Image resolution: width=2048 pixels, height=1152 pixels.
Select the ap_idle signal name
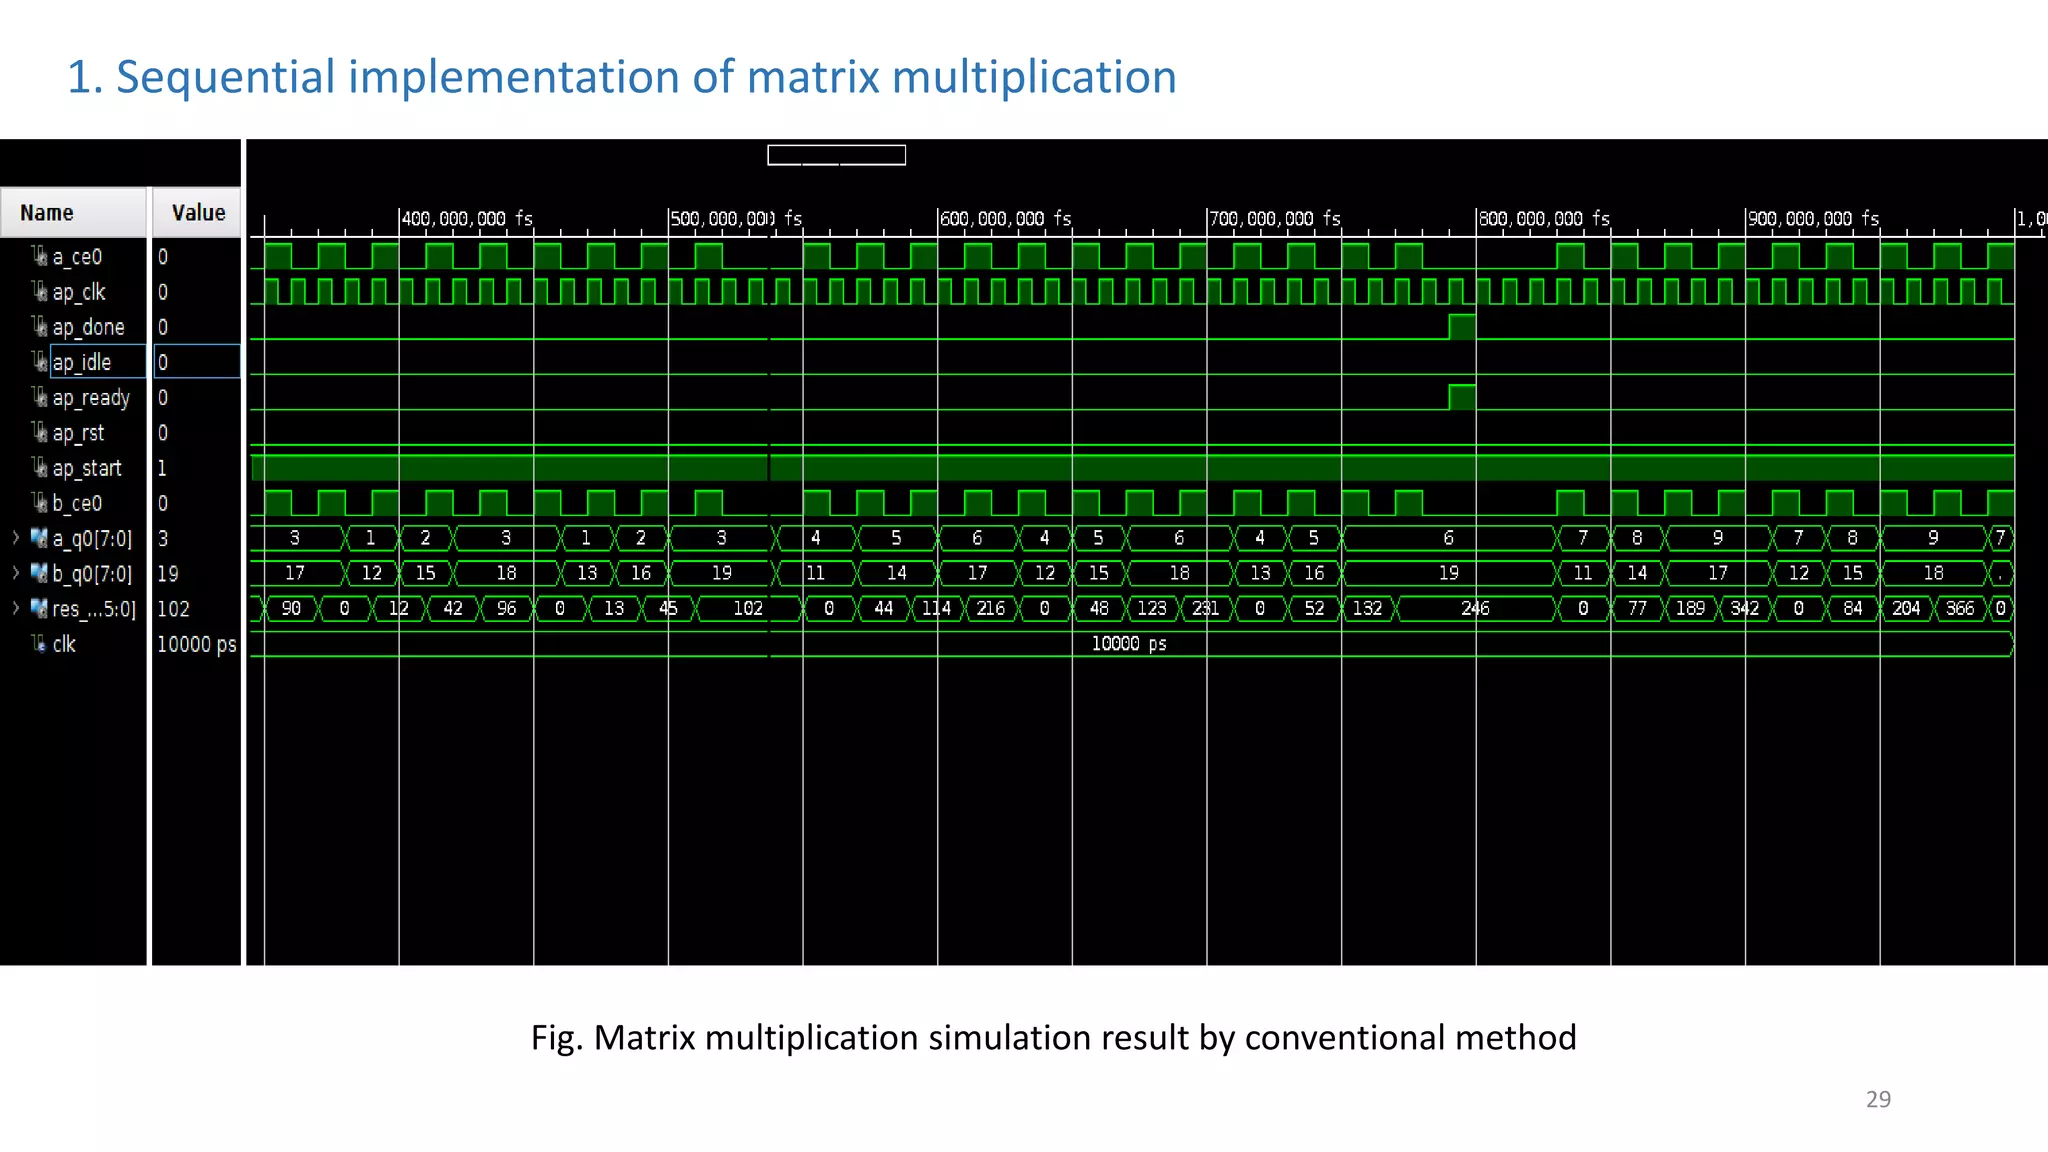pyautogui.click(x=82, y=362)
